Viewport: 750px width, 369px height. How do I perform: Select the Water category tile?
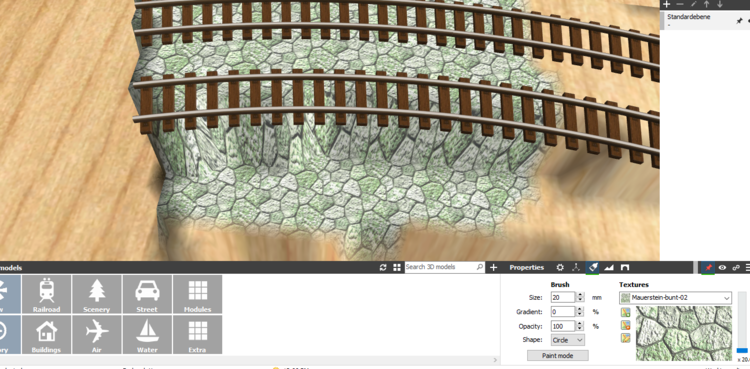[147, 335]
